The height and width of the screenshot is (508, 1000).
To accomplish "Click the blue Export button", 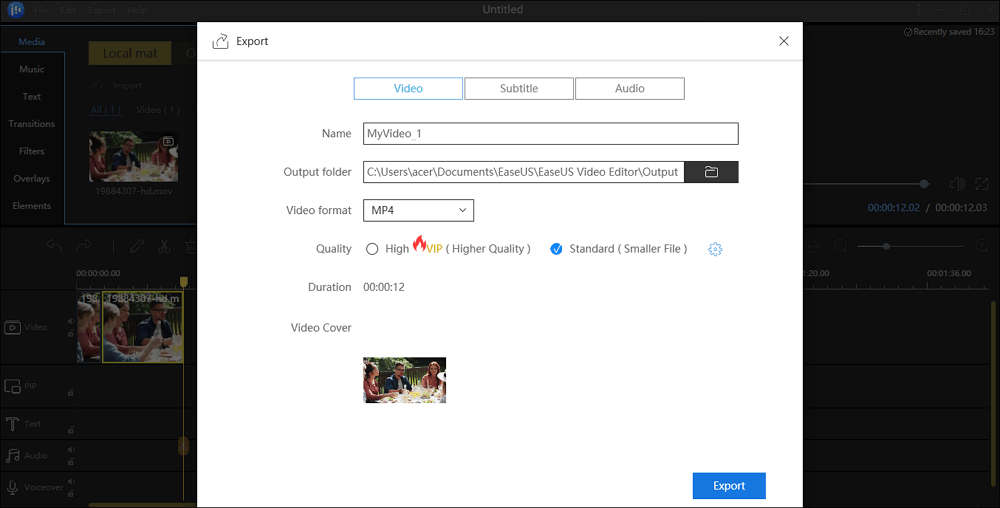I will click(729, 486).
